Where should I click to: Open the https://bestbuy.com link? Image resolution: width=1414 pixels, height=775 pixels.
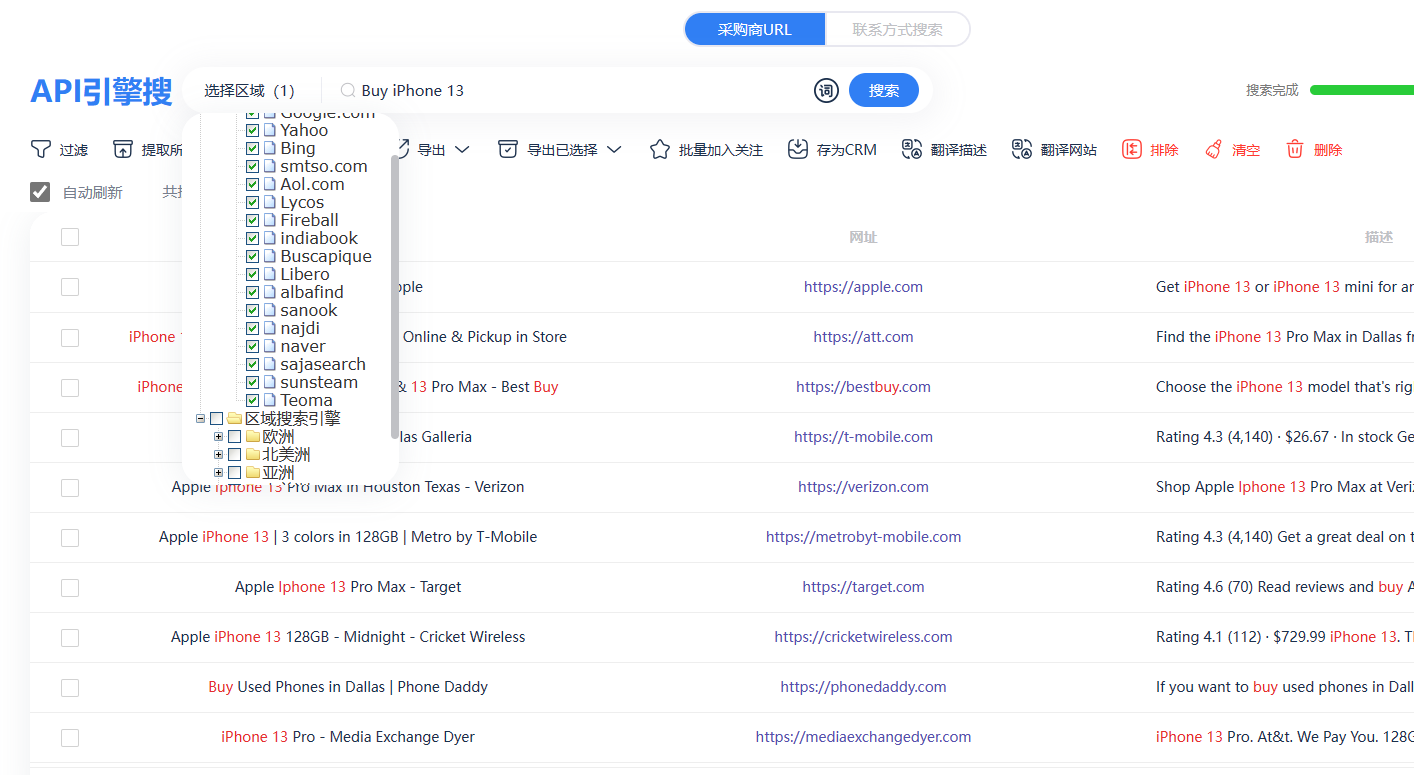[x=863, y=387]
